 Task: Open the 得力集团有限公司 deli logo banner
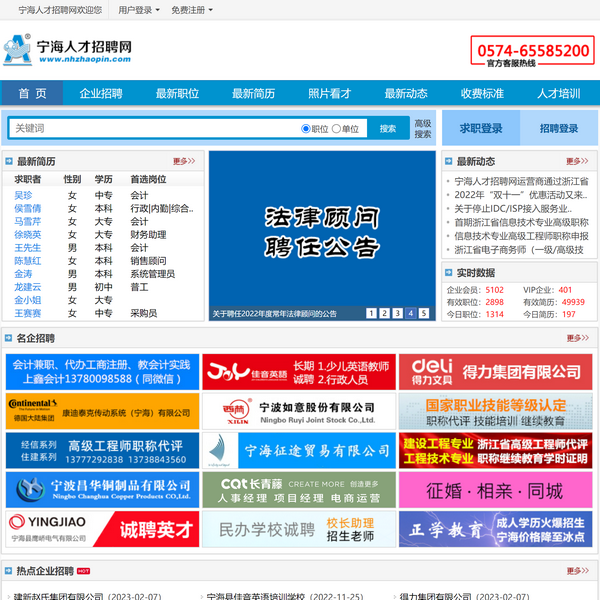click(x=496, y=371)
